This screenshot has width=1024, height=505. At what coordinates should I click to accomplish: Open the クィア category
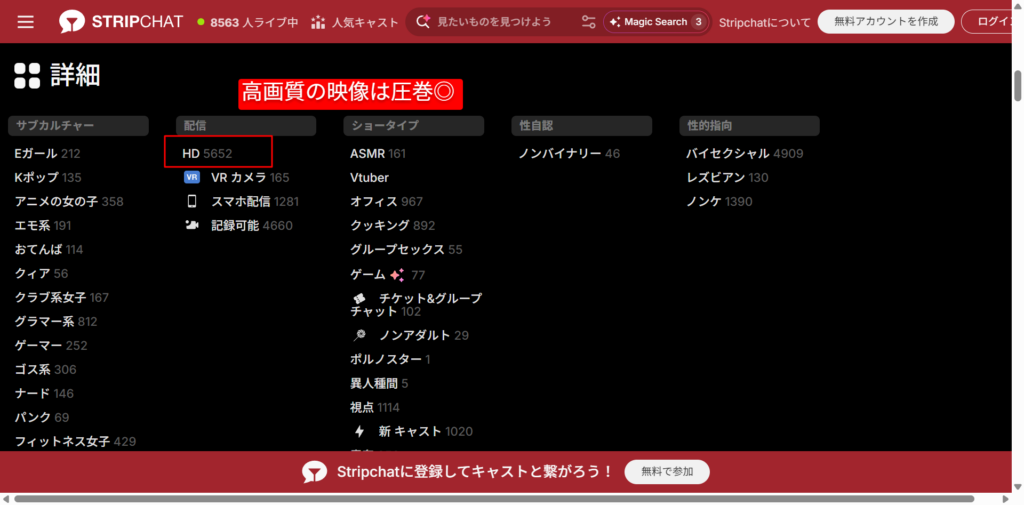click(41, 273)
